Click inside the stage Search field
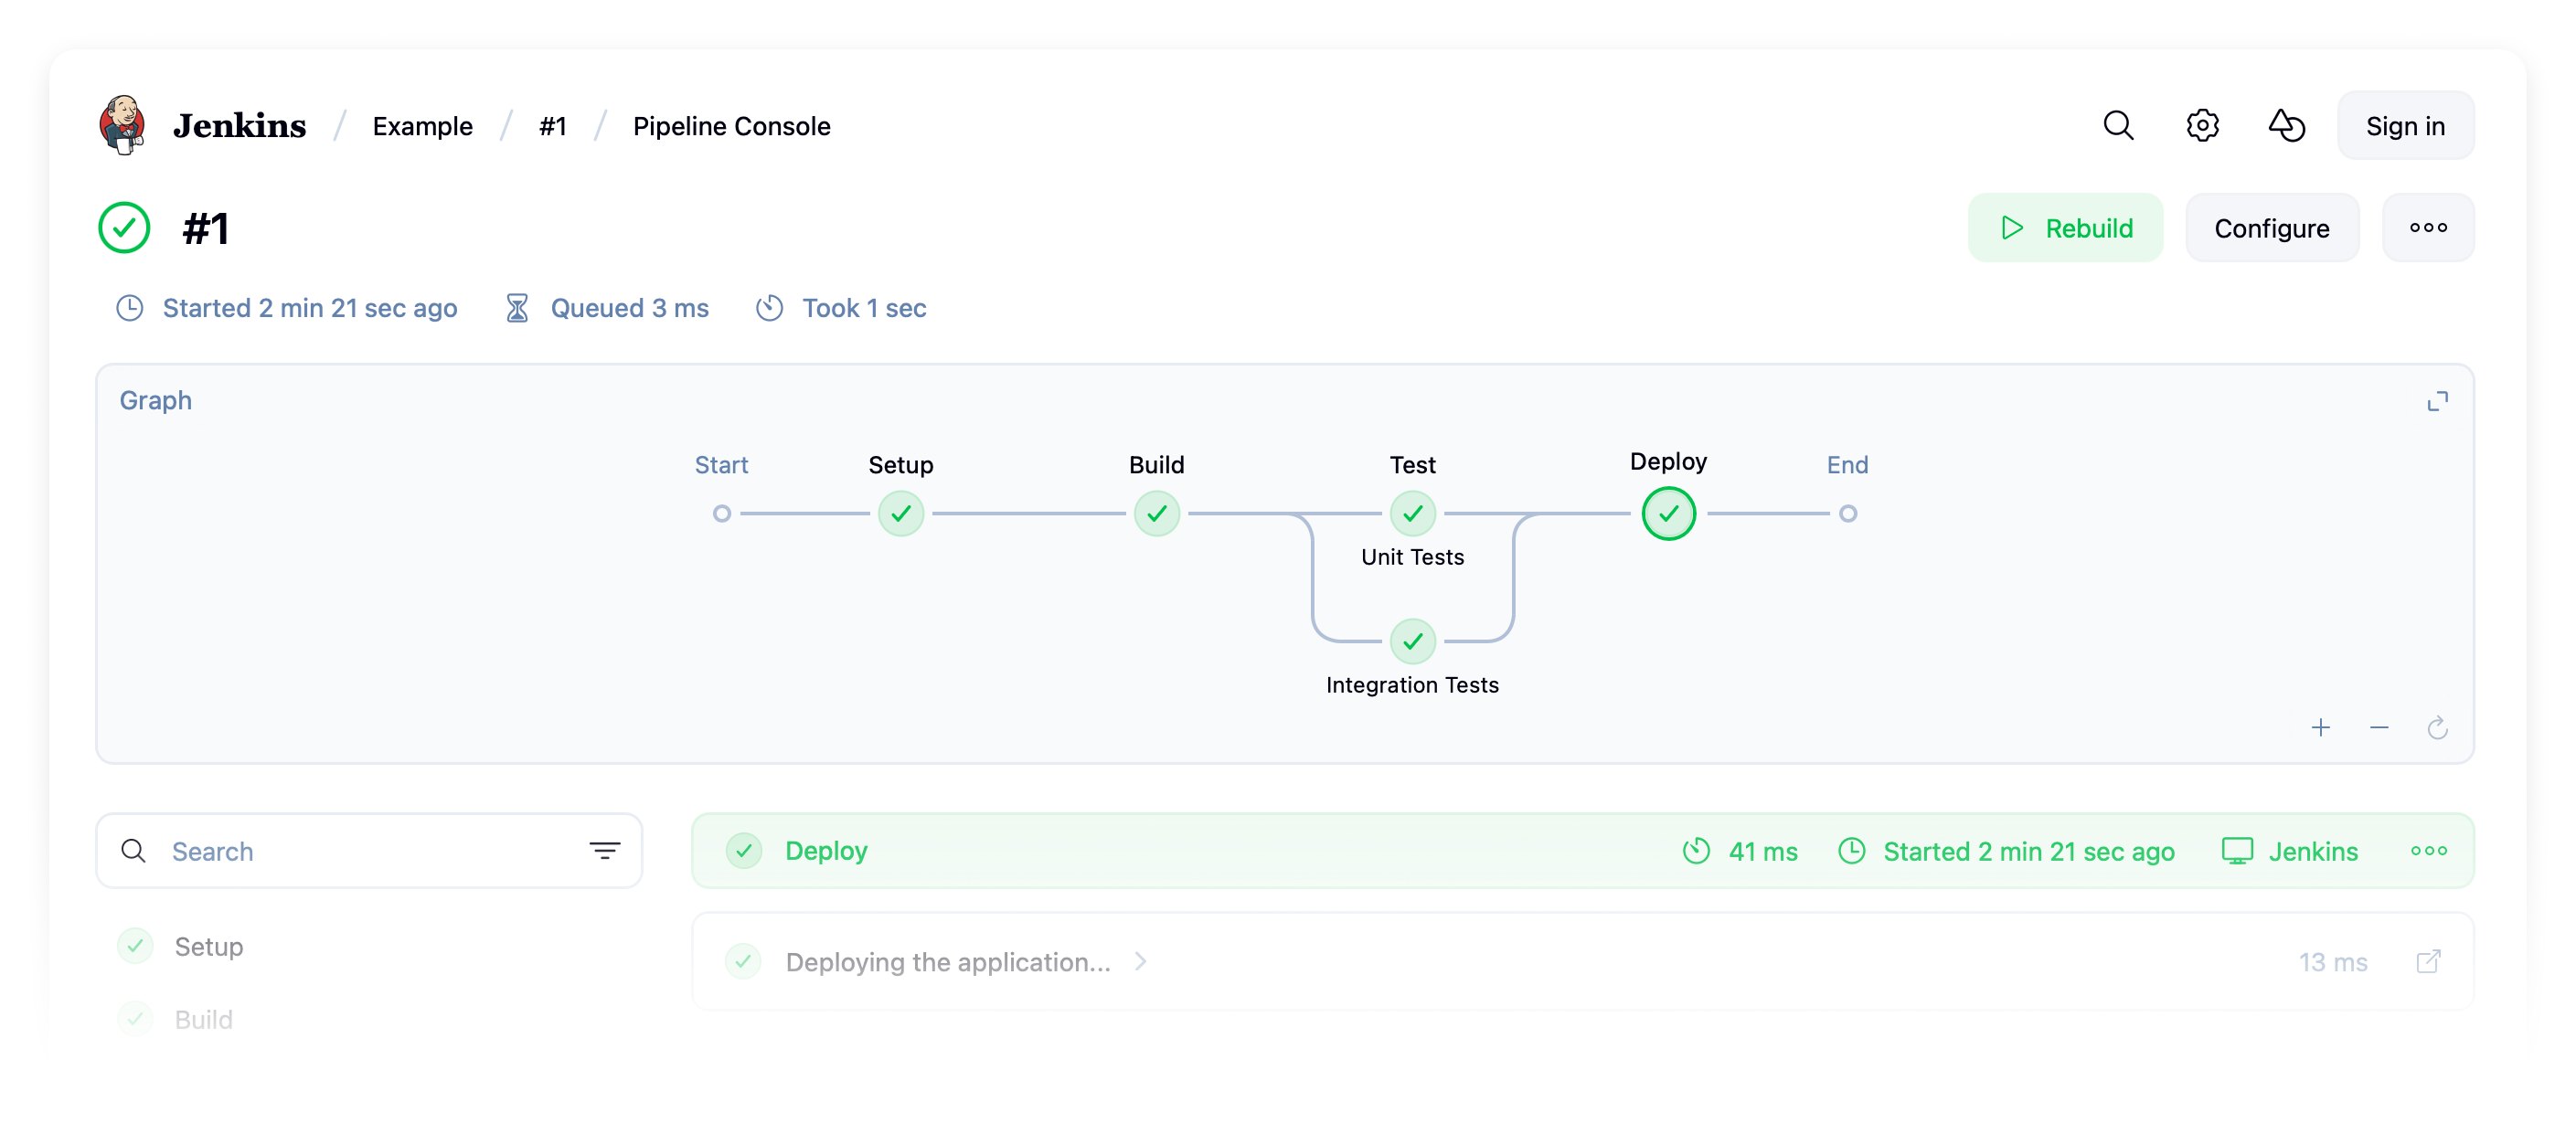The width and height of the screenshot is (2576, 1123). [360, 850]
